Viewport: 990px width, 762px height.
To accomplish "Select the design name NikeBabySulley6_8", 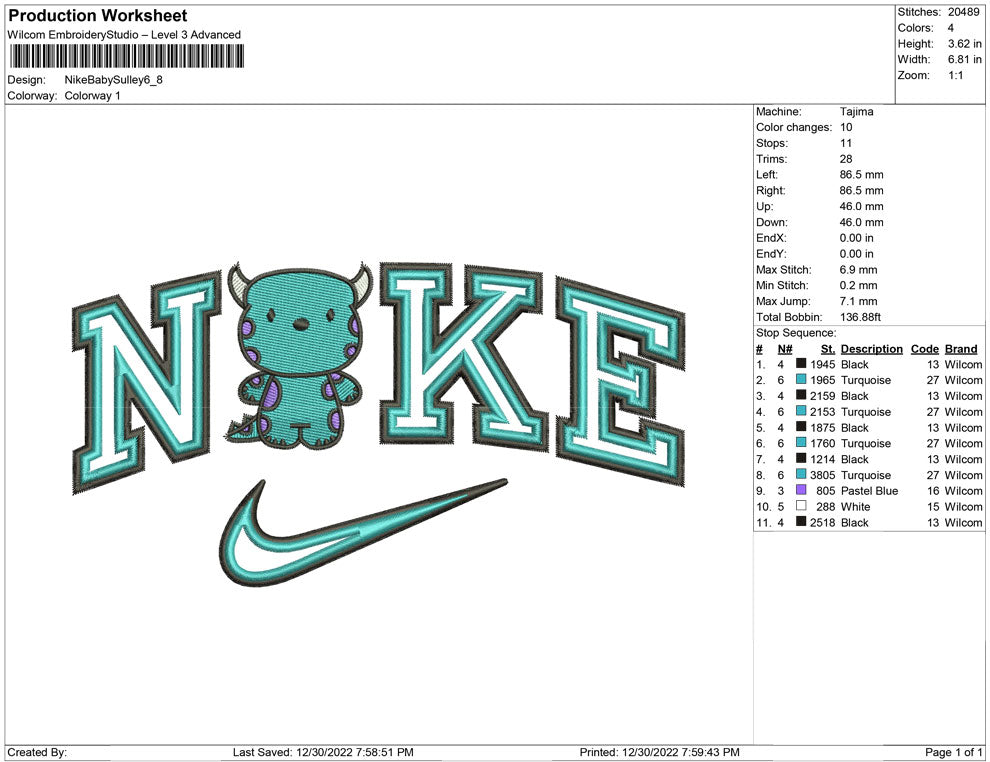I will click(114, 80).
